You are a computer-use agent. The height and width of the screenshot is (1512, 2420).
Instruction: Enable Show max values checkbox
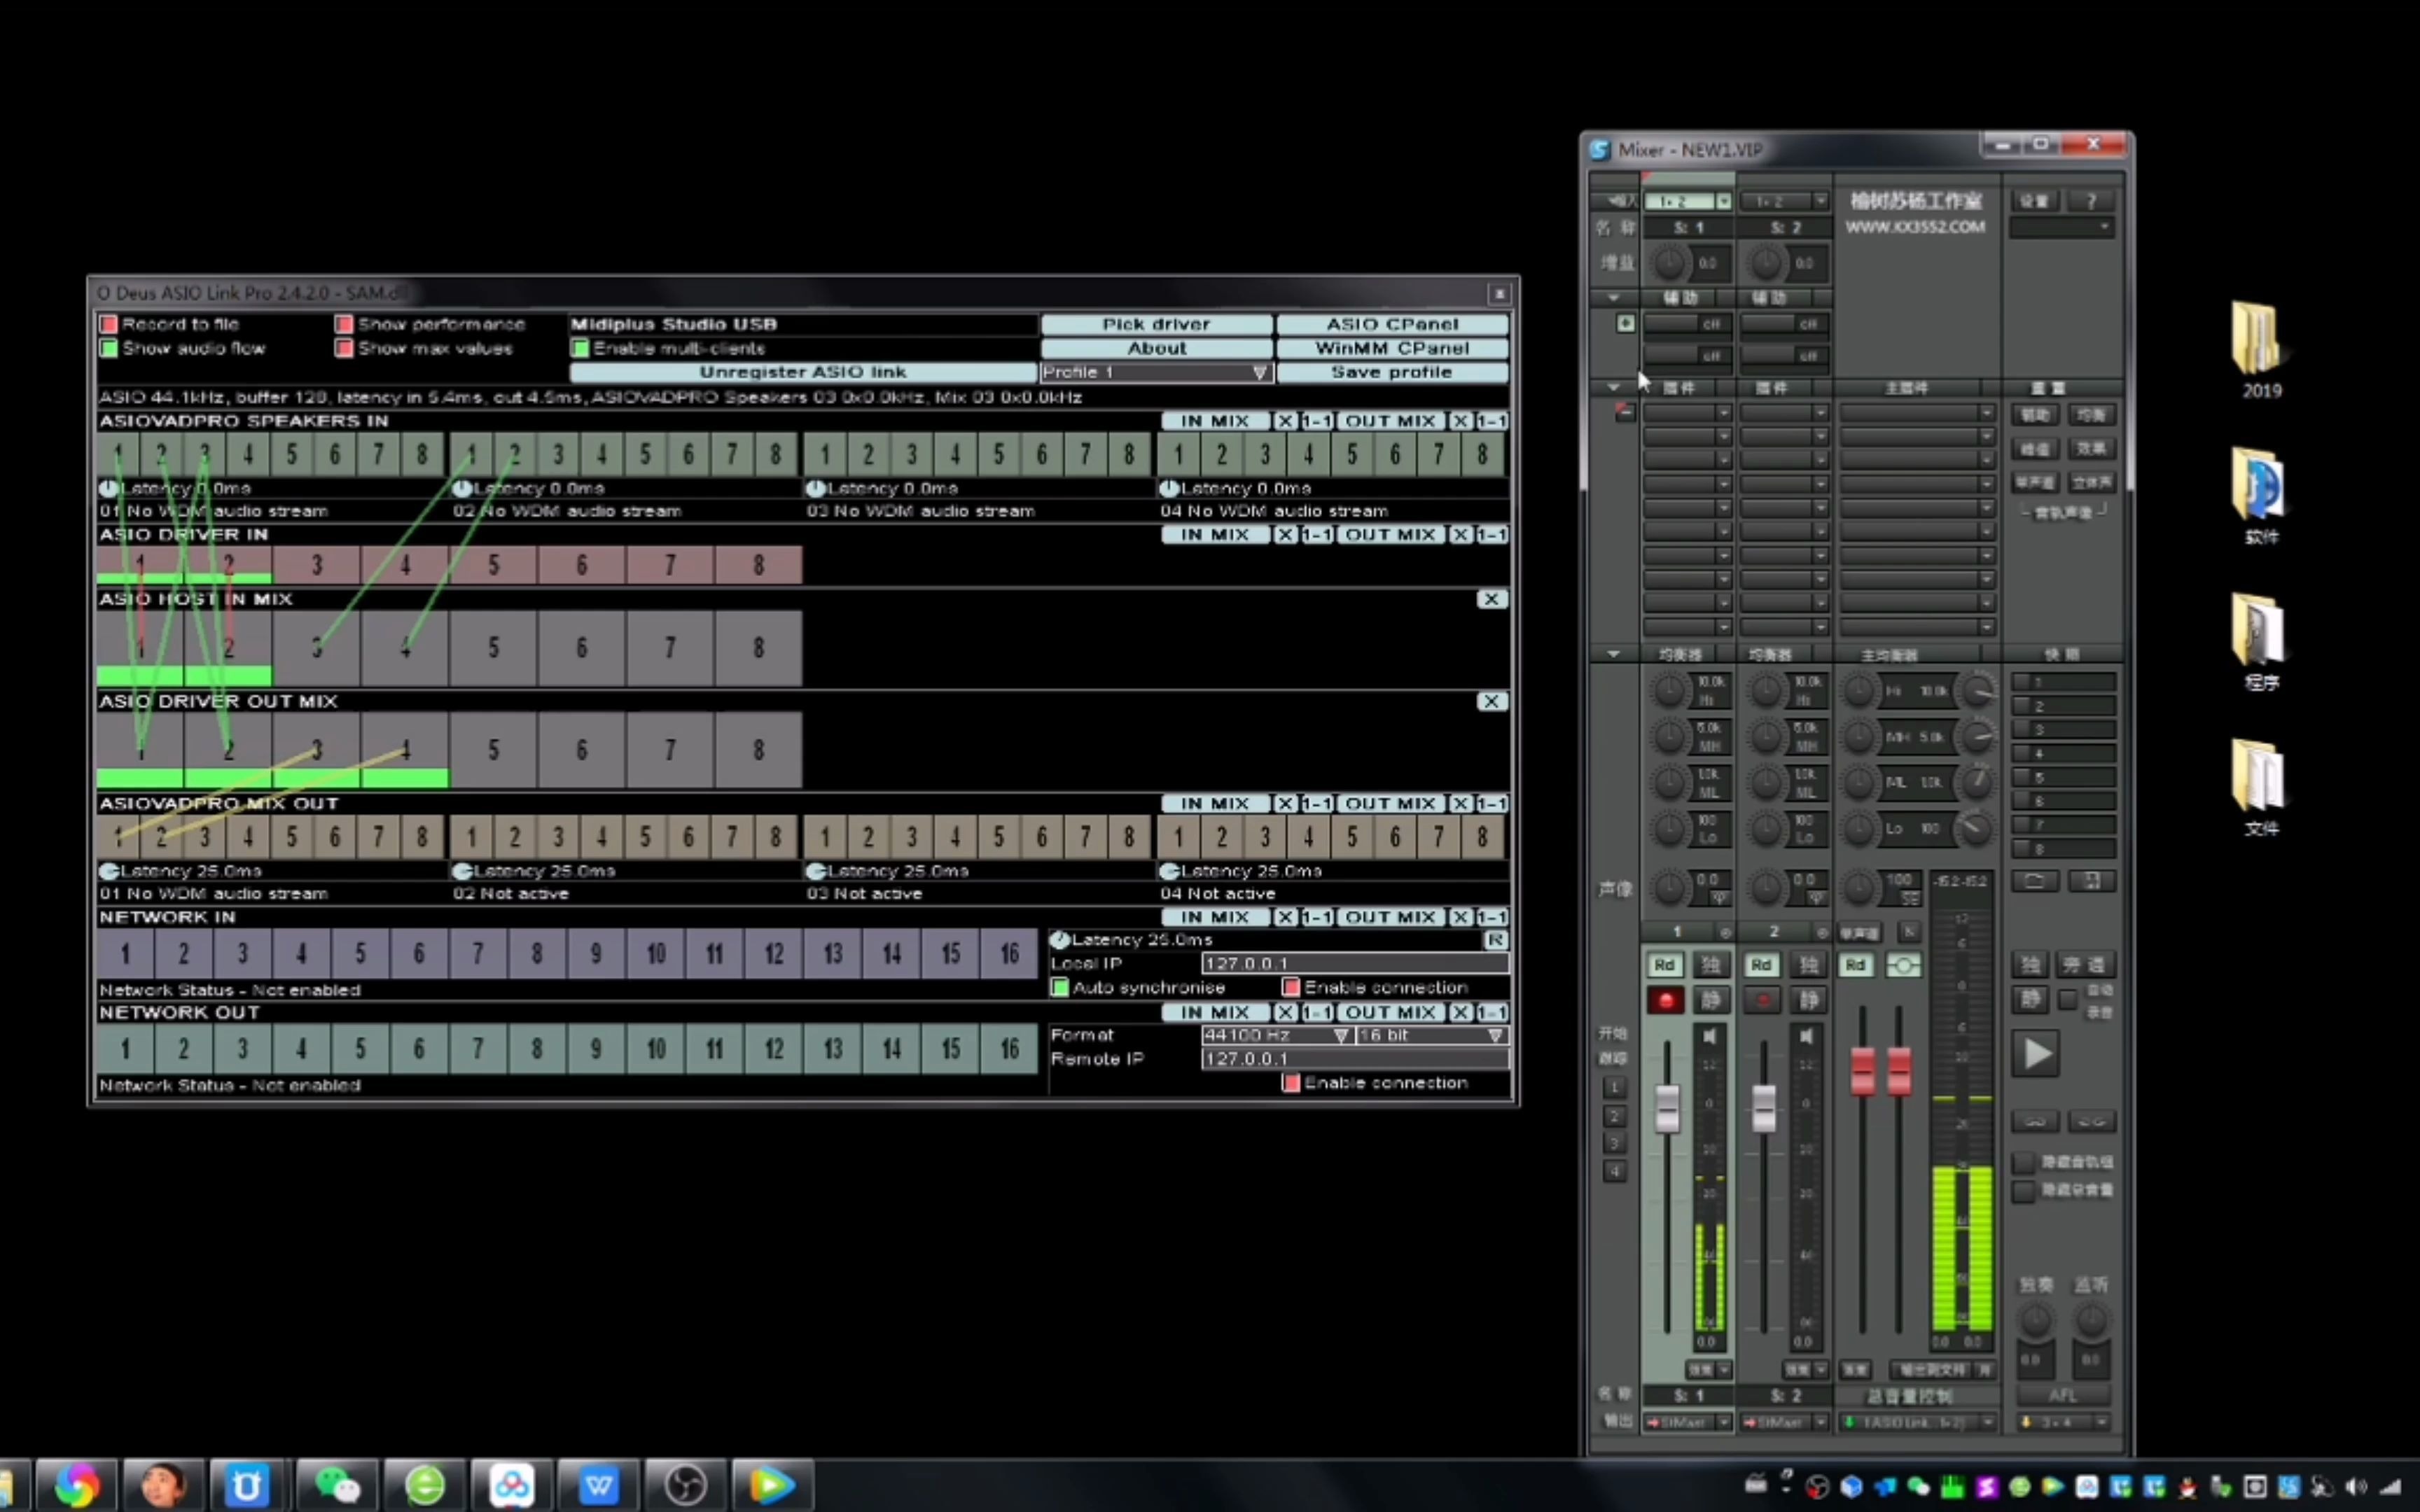coord(344,348)
